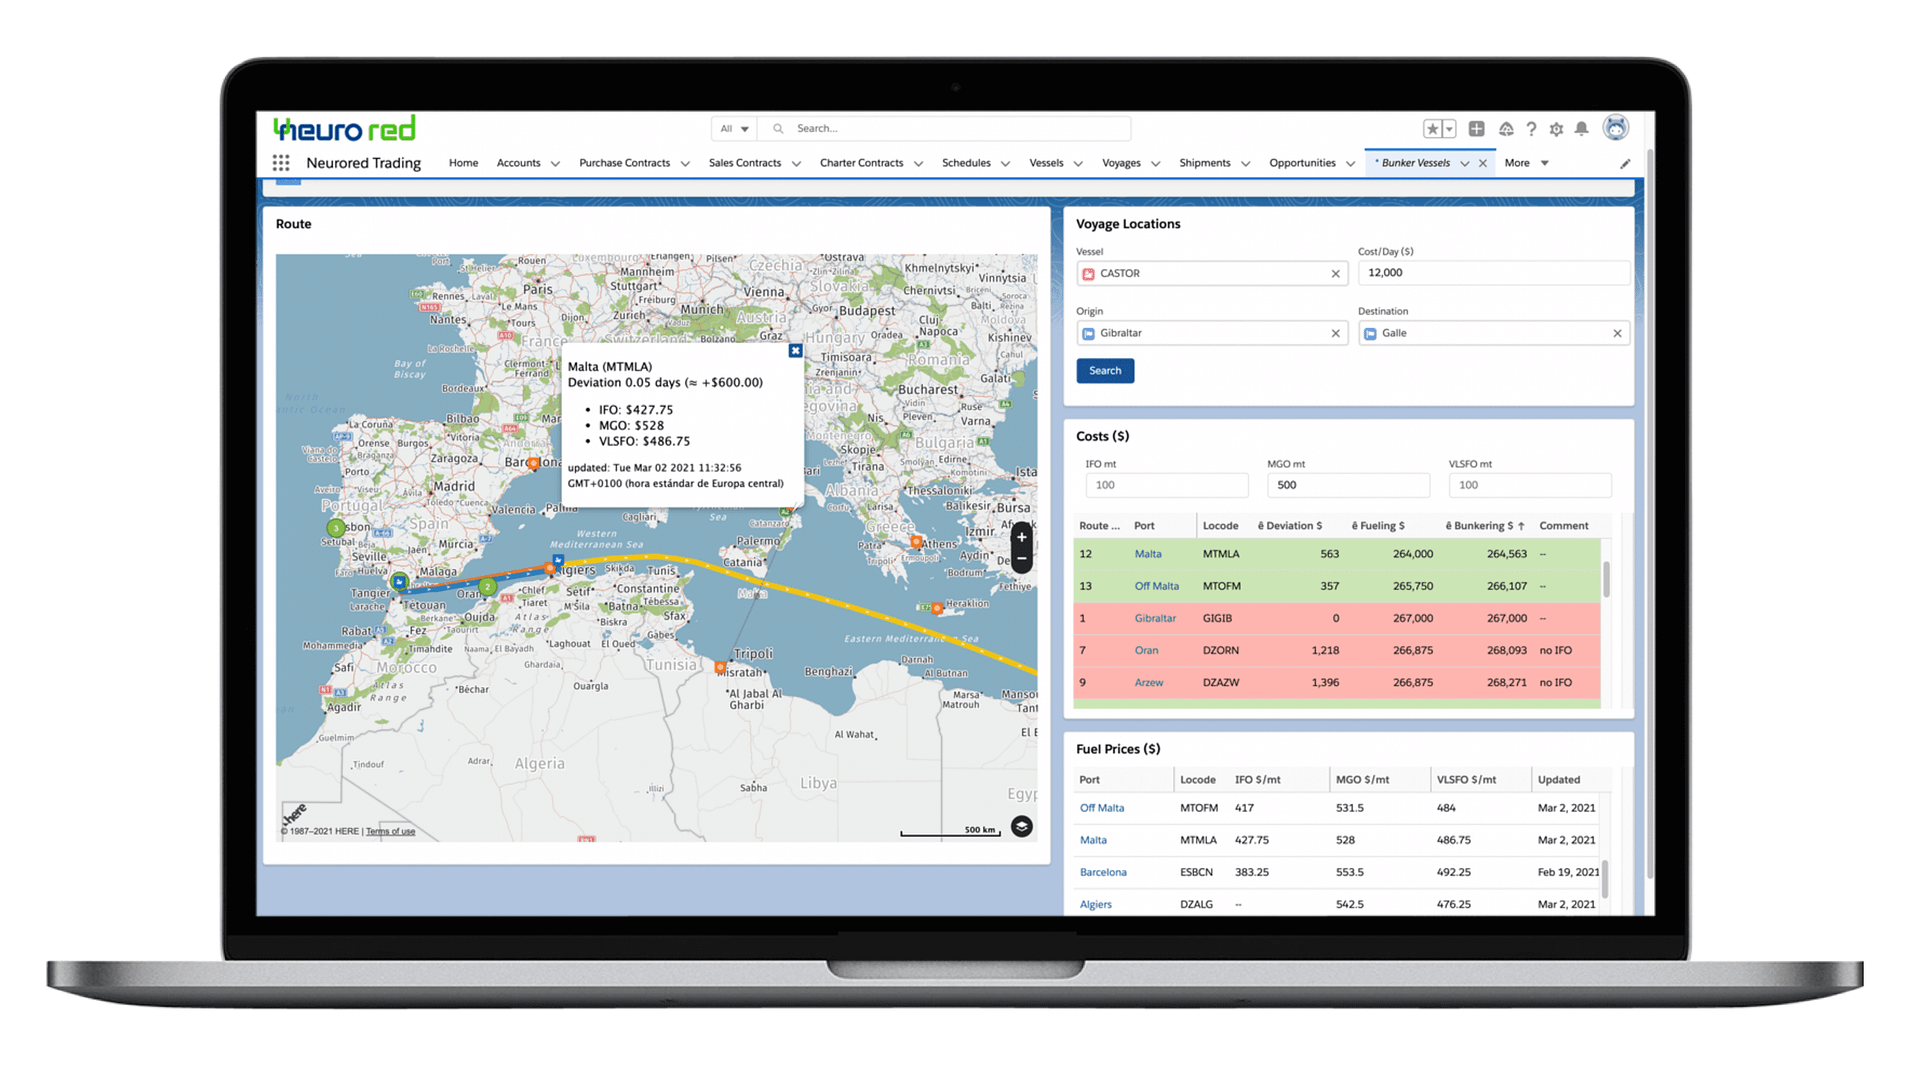The image size is (1920, 1072).
Task: Zoom in on the map
Action: pos(1021,537)
